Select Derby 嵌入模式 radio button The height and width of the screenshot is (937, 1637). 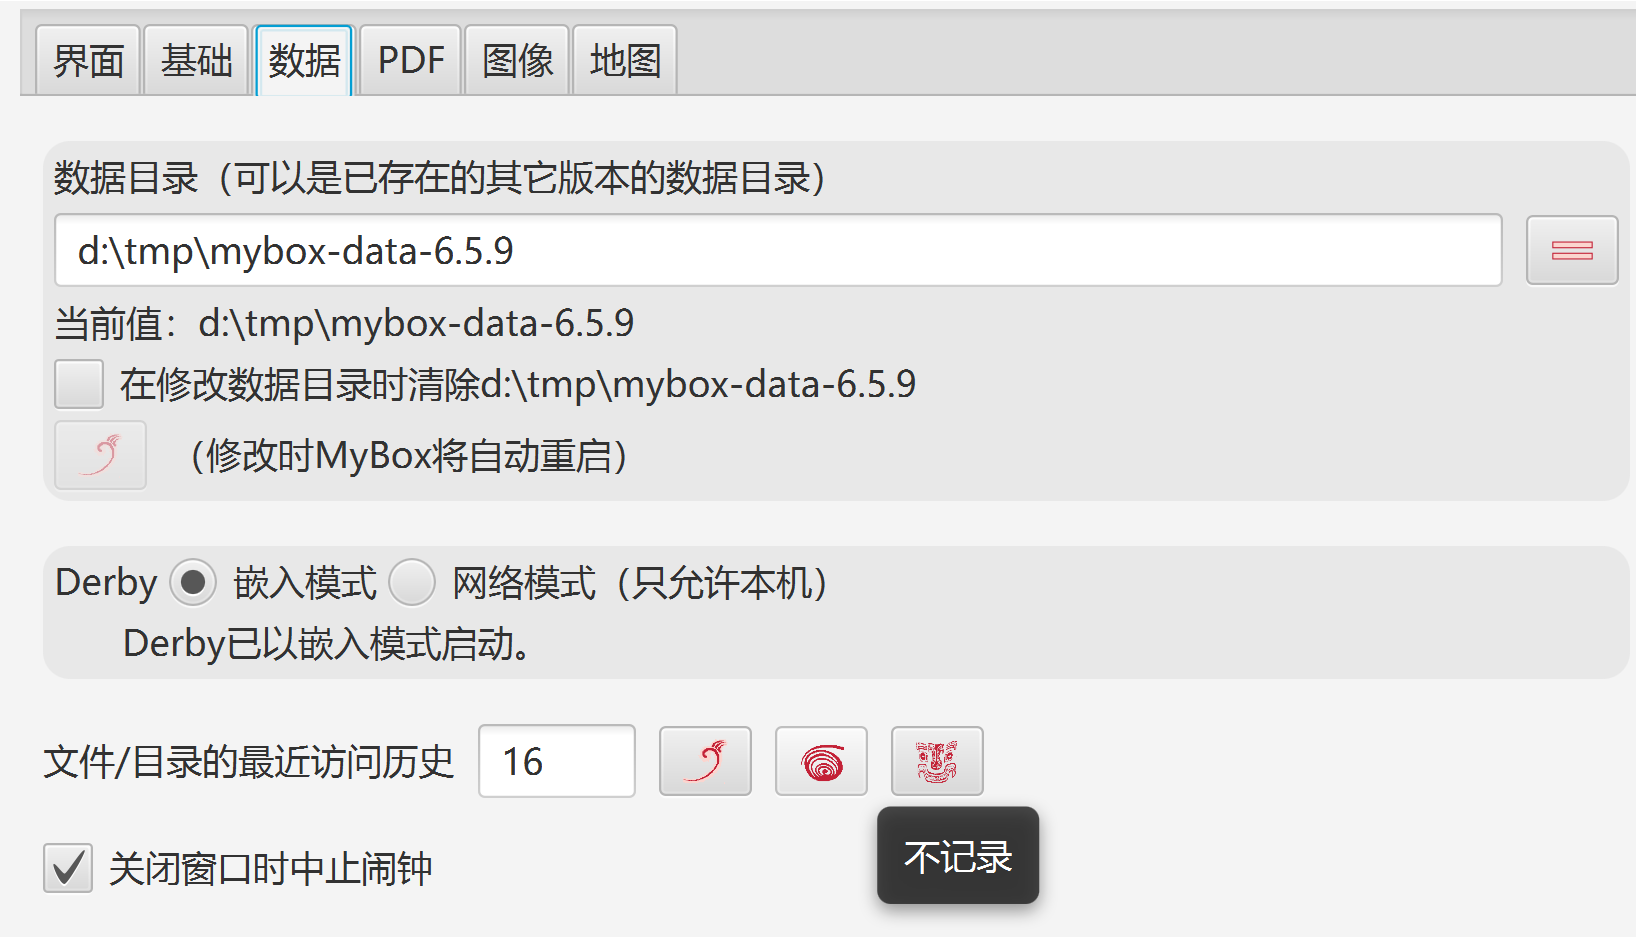[193, 582]
